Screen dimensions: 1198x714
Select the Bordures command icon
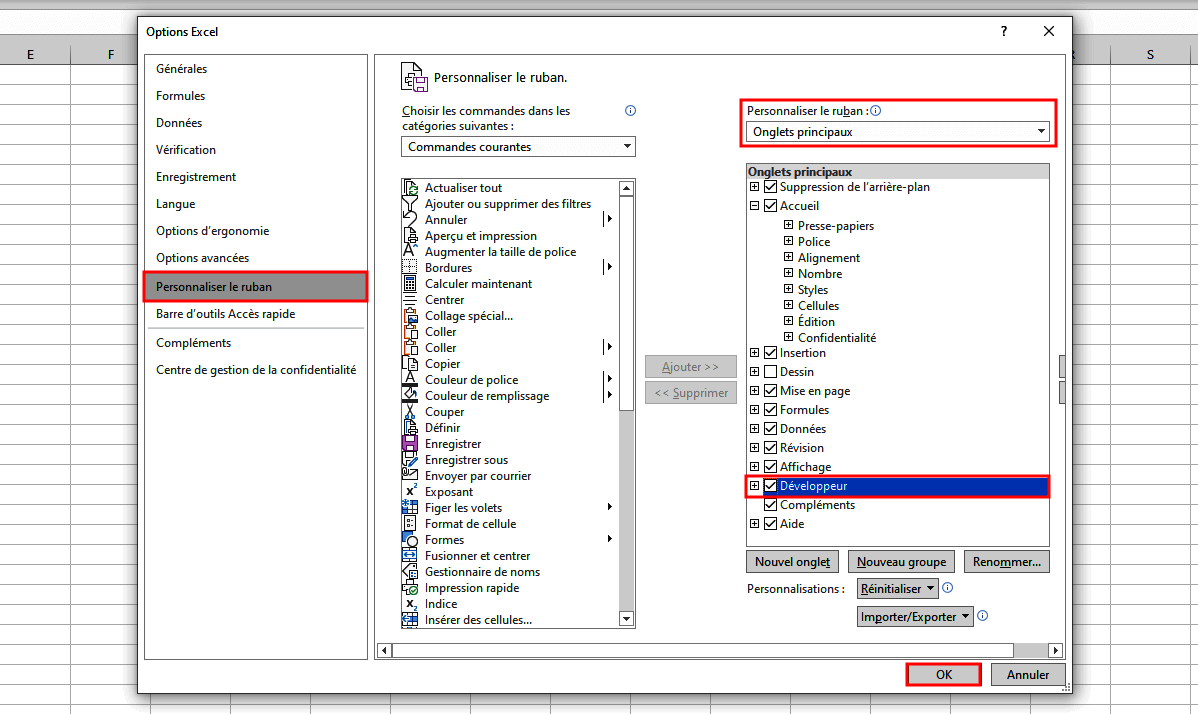409,268
